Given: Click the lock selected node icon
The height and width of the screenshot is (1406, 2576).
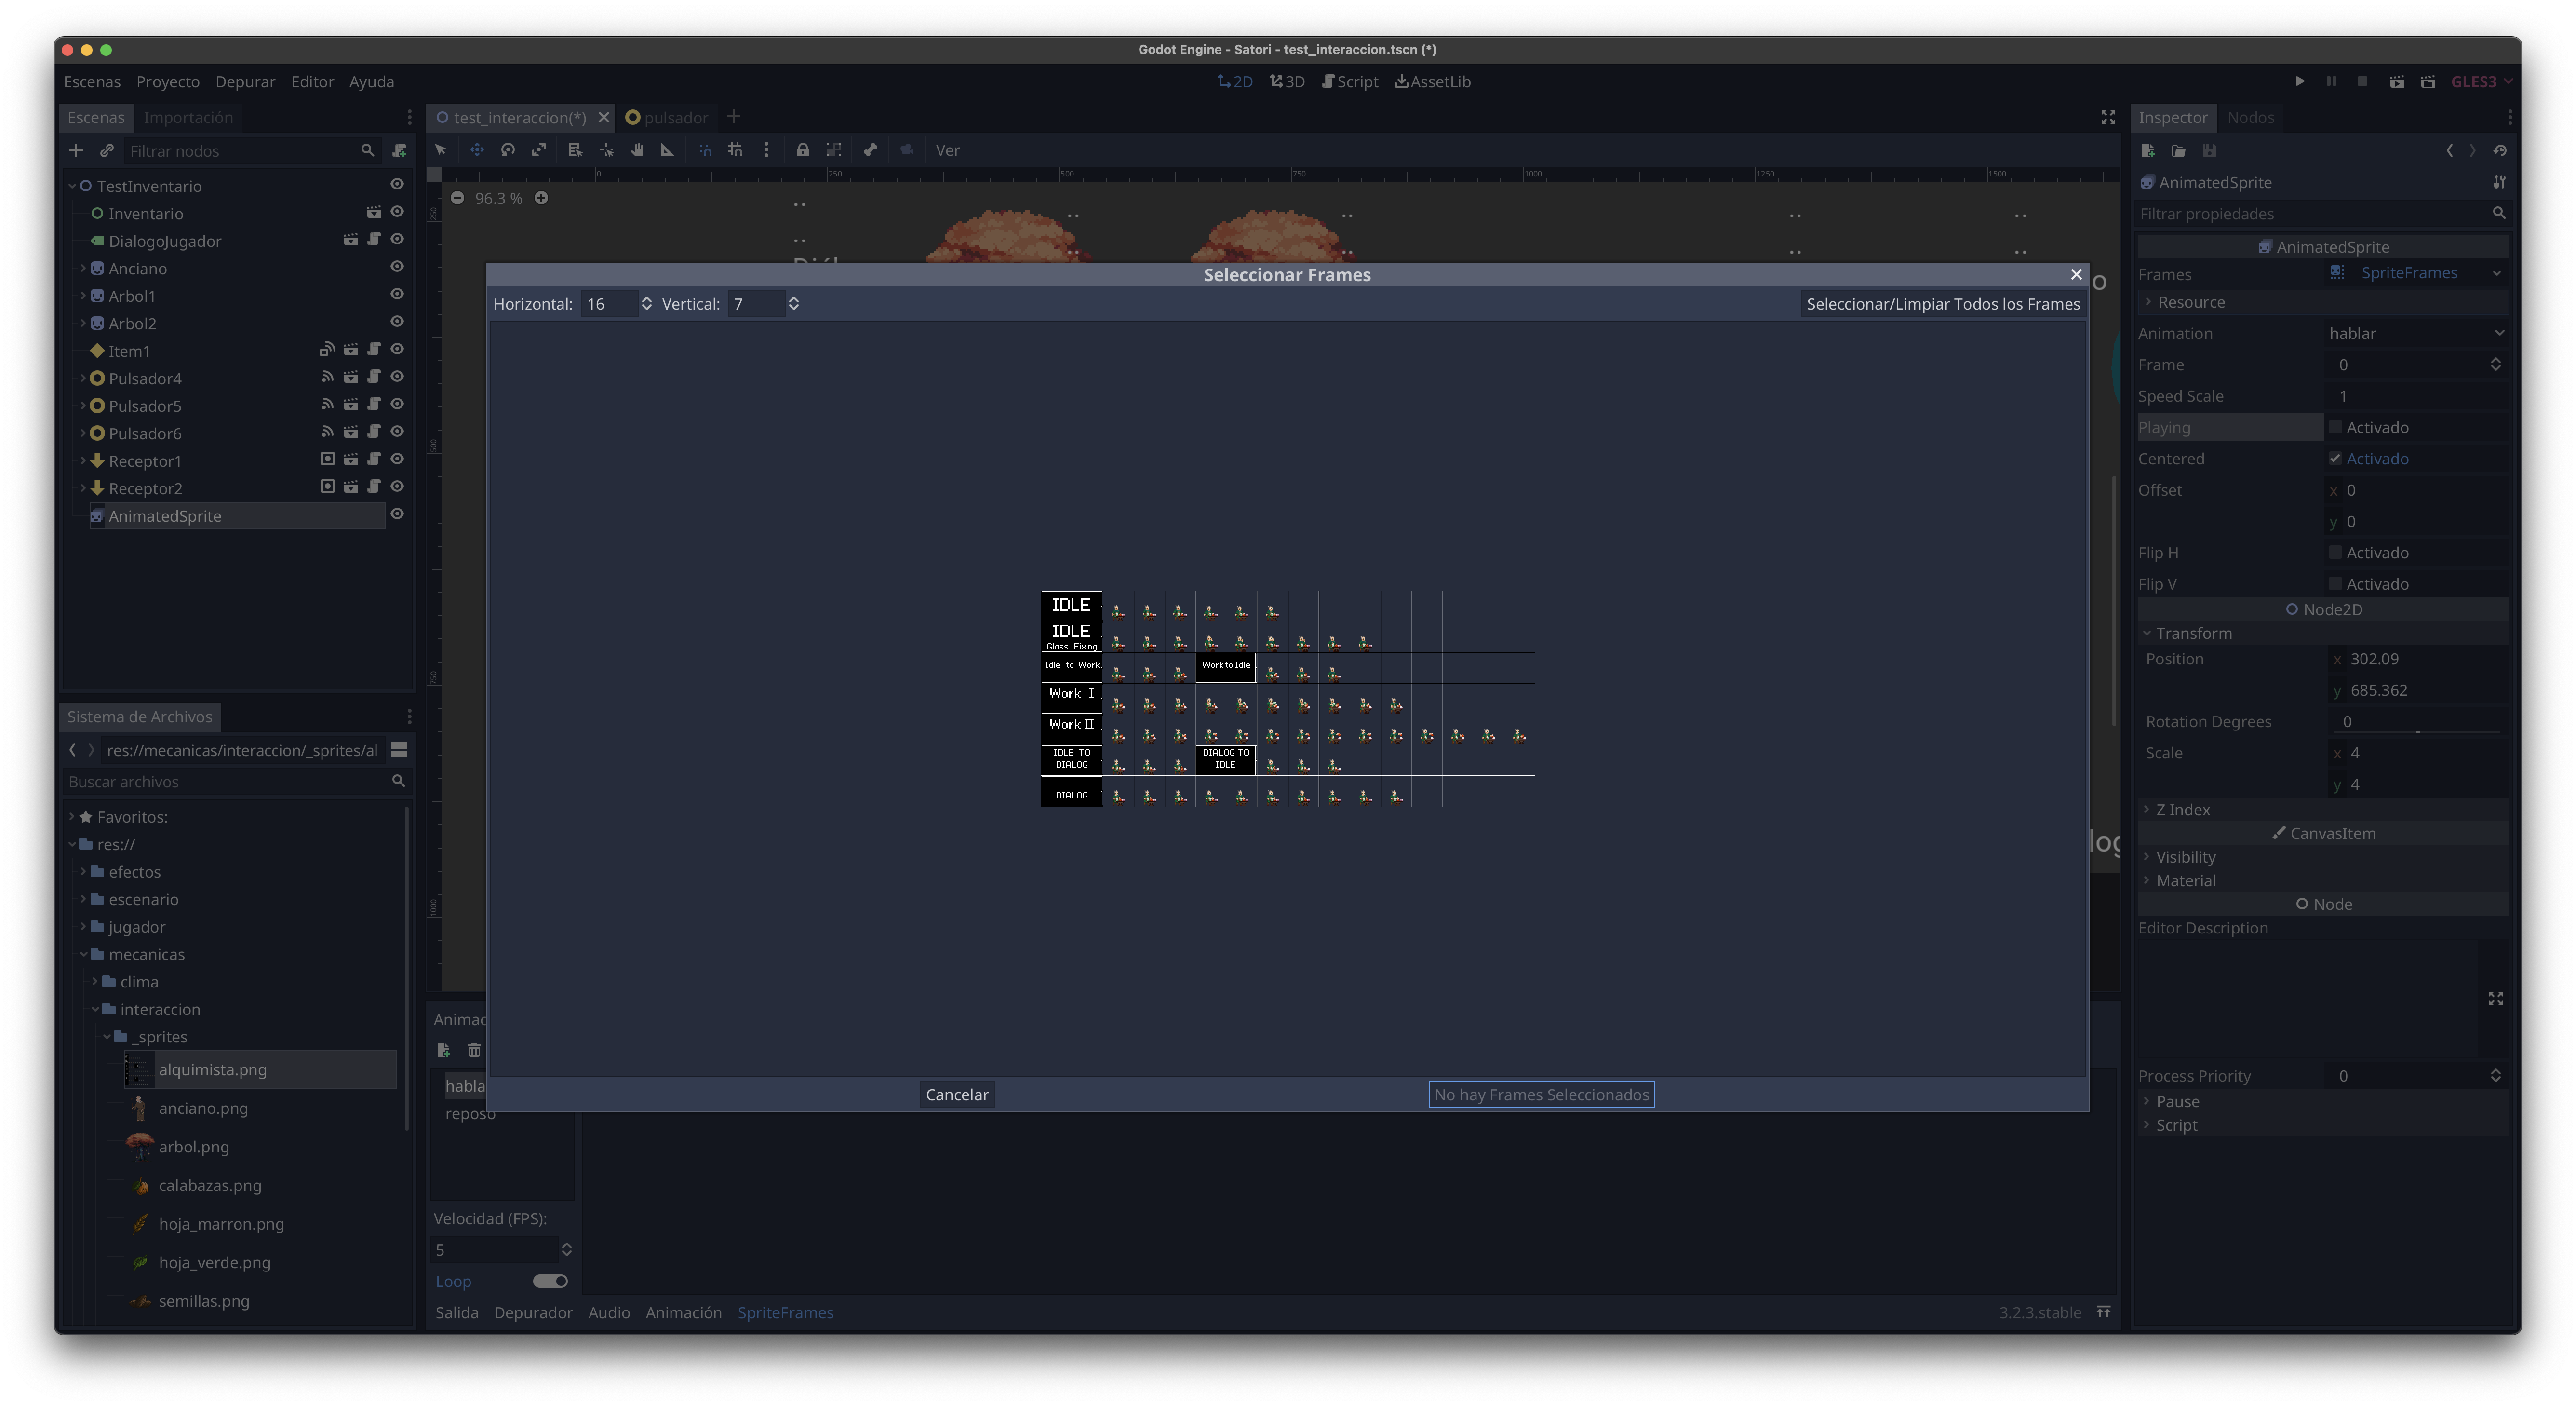Looking at the screenshot, I should tap(803, 150).
